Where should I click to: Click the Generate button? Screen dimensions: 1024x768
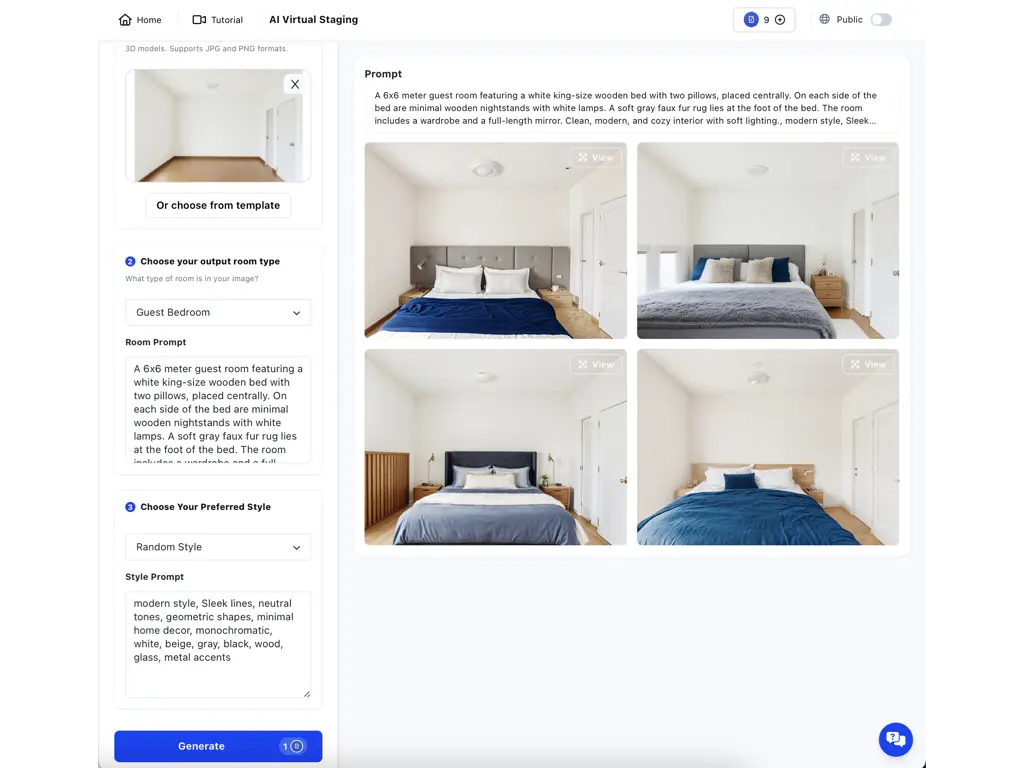click(218, 746)
